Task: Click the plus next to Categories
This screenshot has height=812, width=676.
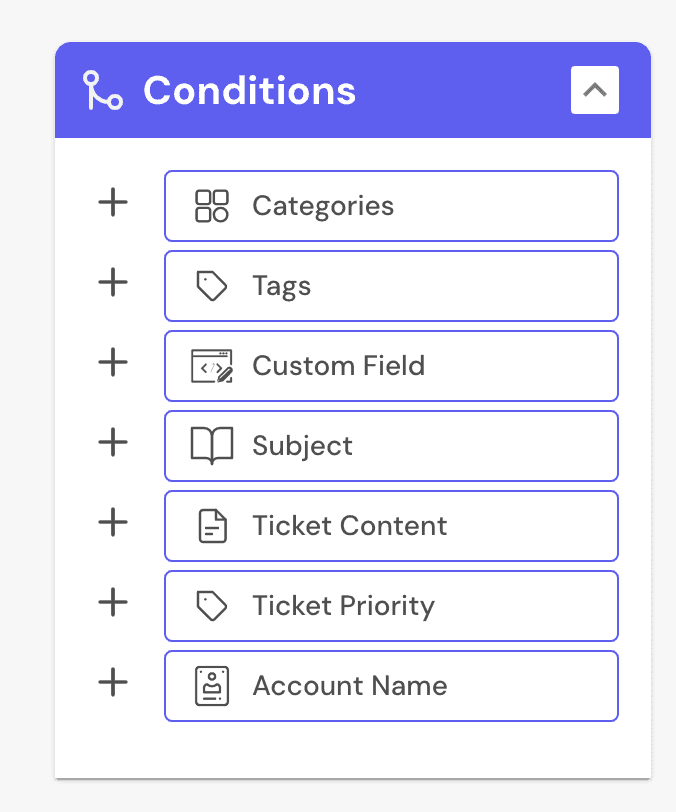Action: [113, 203]
